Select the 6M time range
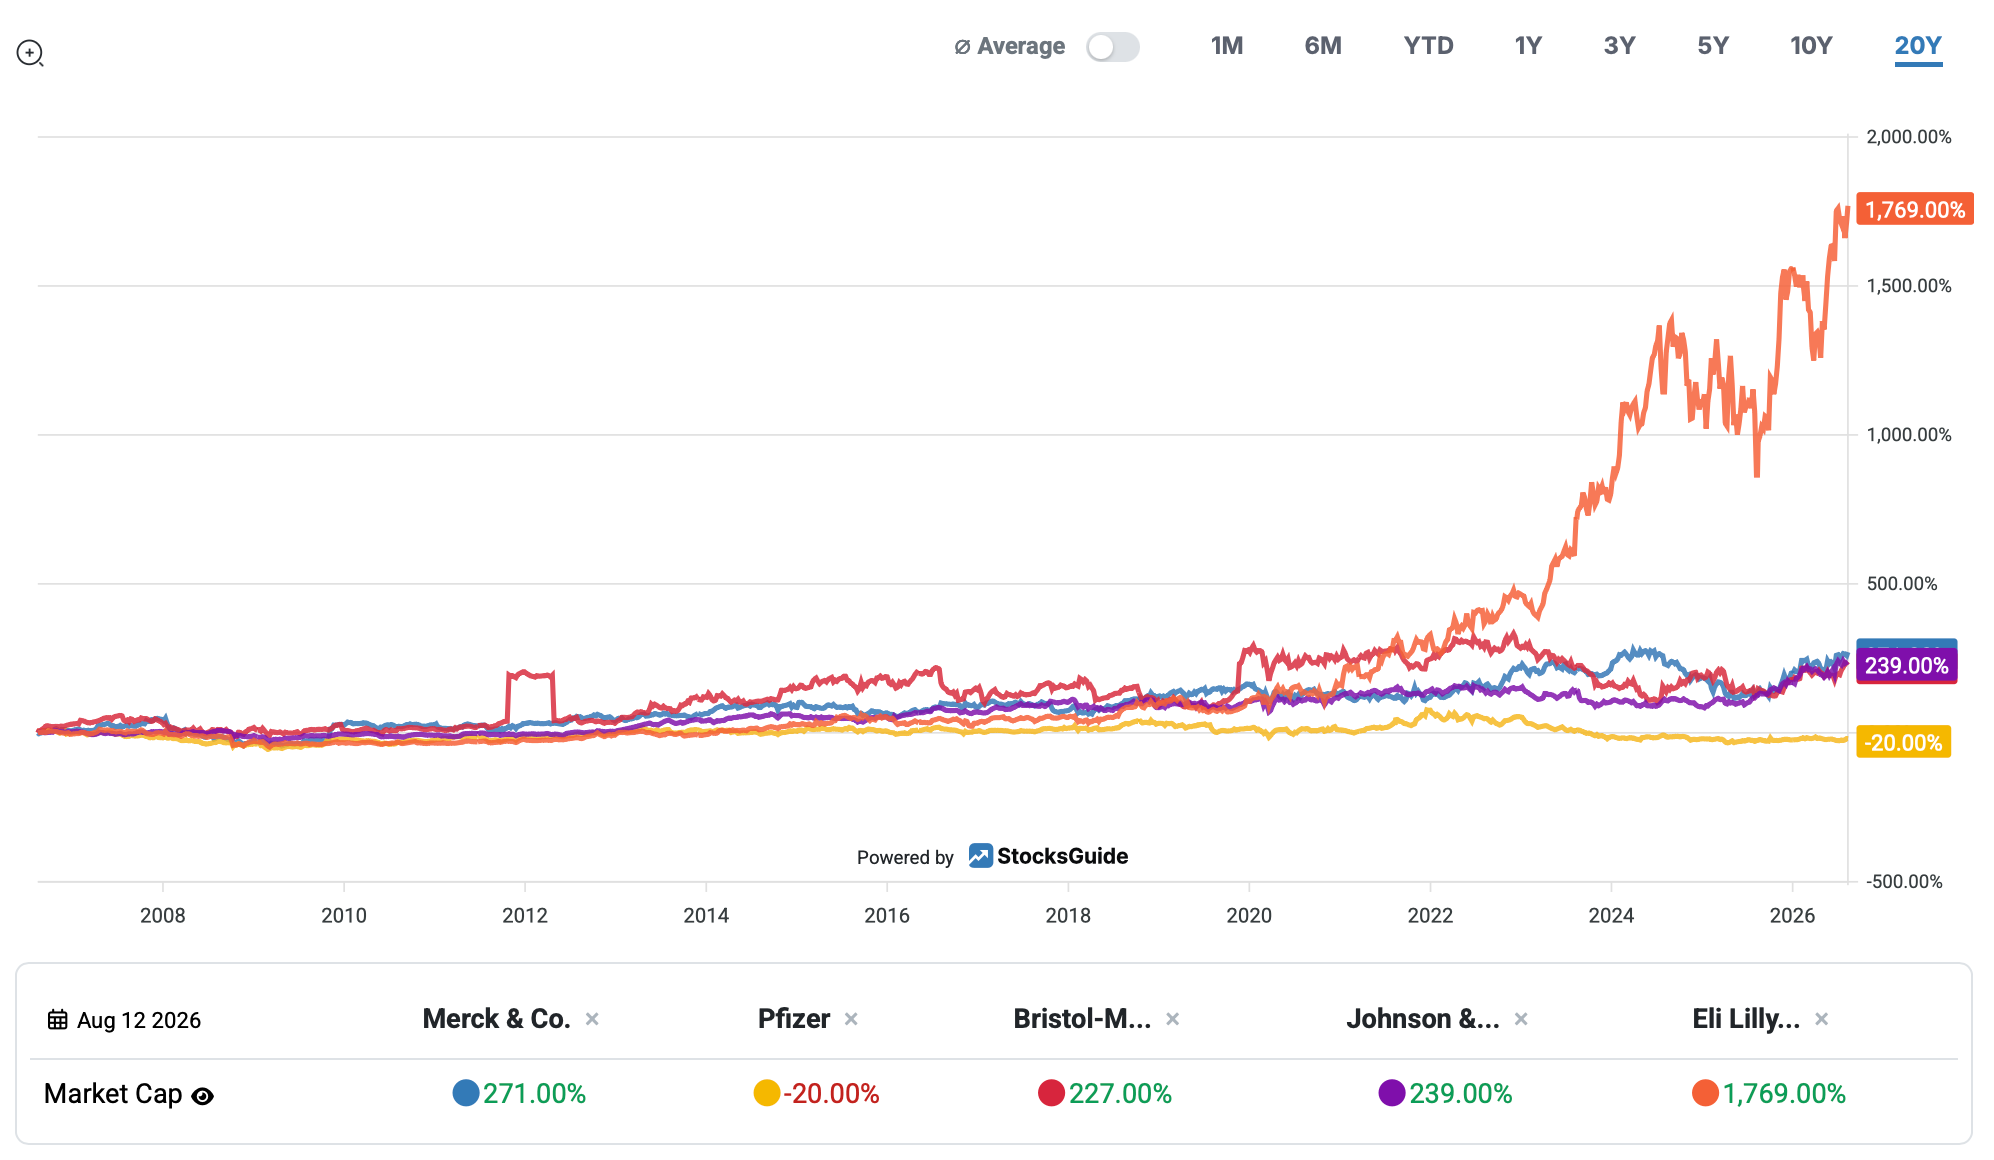This screenshot has height=1160, width=1994. [1323, 46]
